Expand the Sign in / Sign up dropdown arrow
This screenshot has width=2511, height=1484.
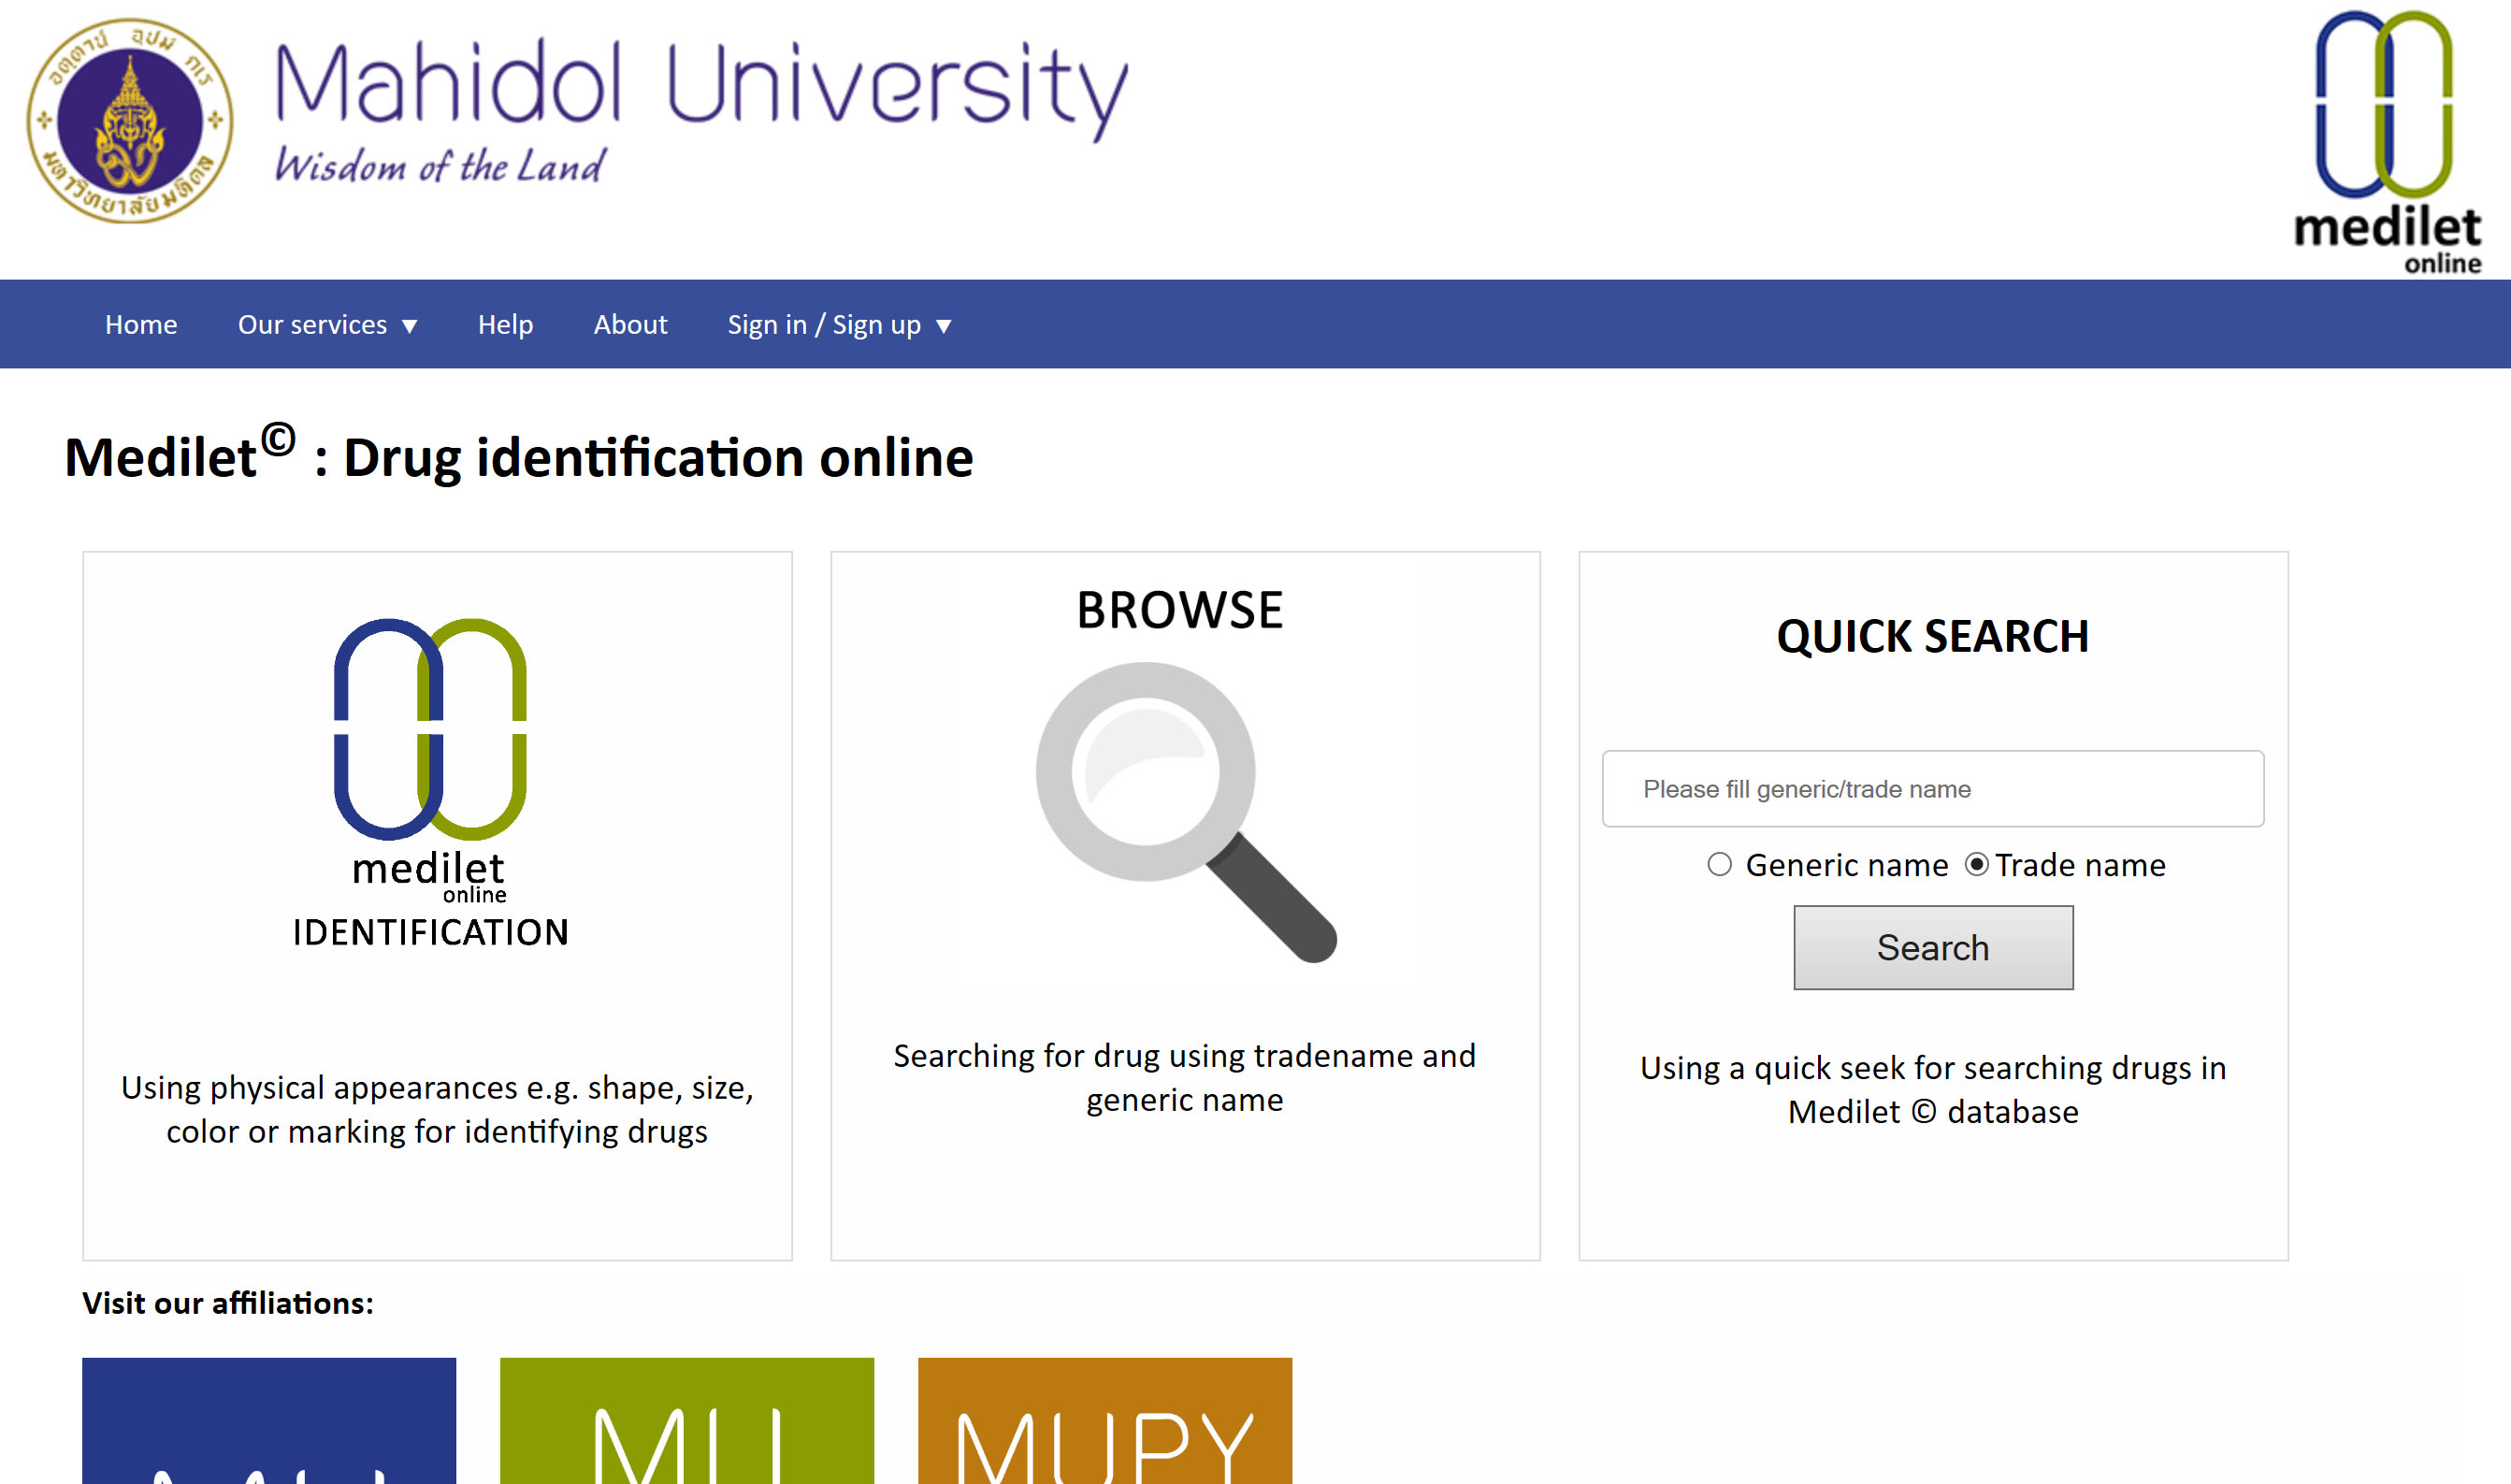tap(943, 326)
